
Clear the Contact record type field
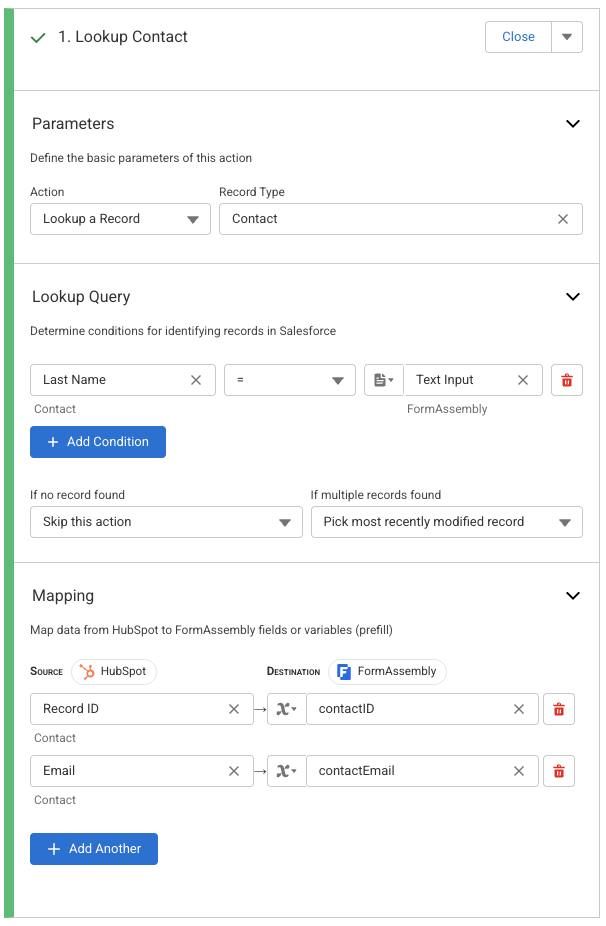[x=563, y=219]
